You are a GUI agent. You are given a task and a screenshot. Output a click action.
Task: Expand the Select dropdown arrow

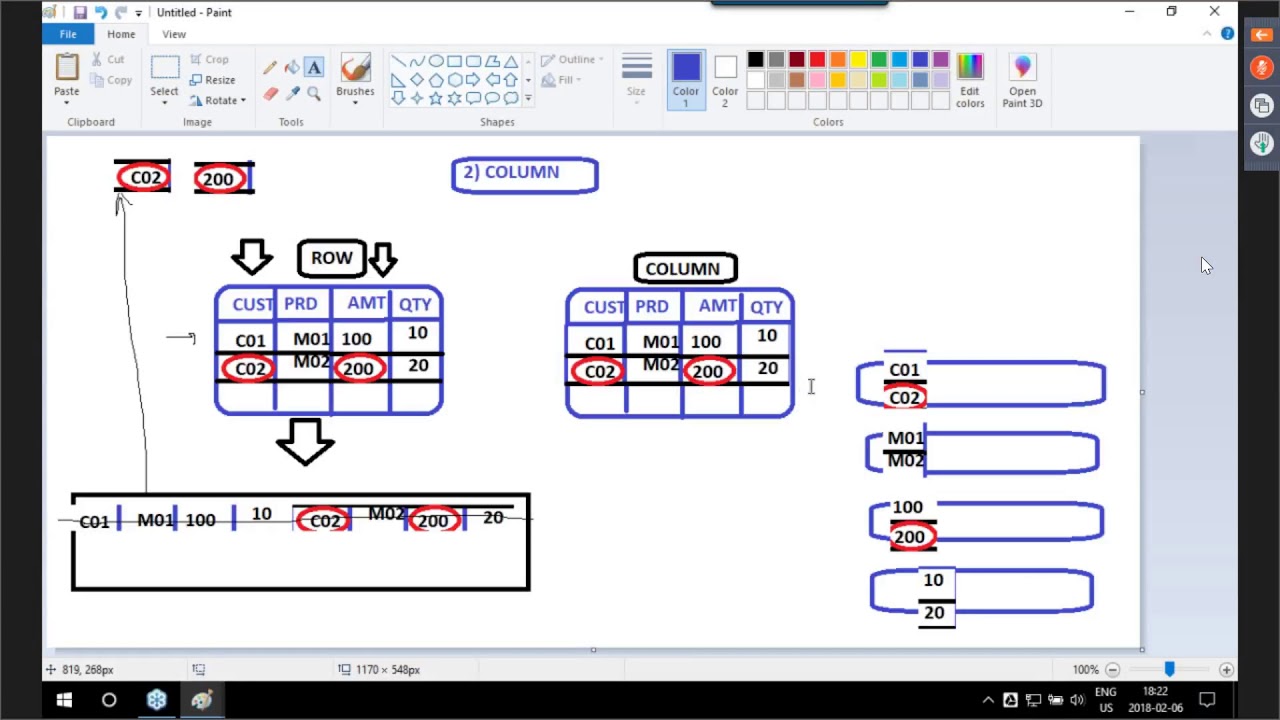pyautogui.click(x=165, y=103)
